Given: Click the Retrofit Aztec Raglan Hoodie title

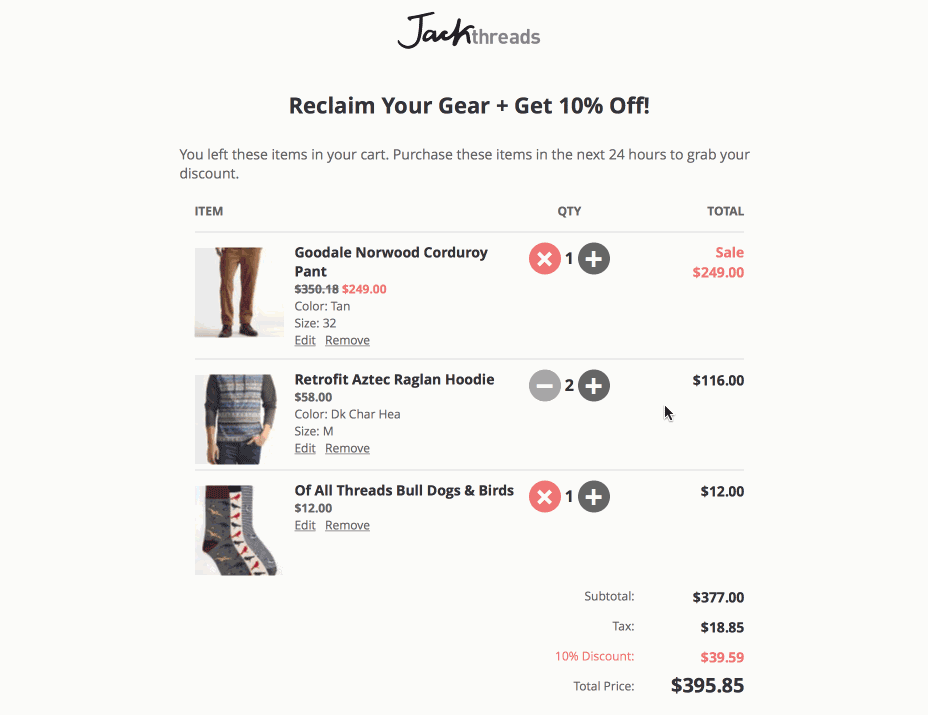Looking at the screenshot, I should 394,379.
